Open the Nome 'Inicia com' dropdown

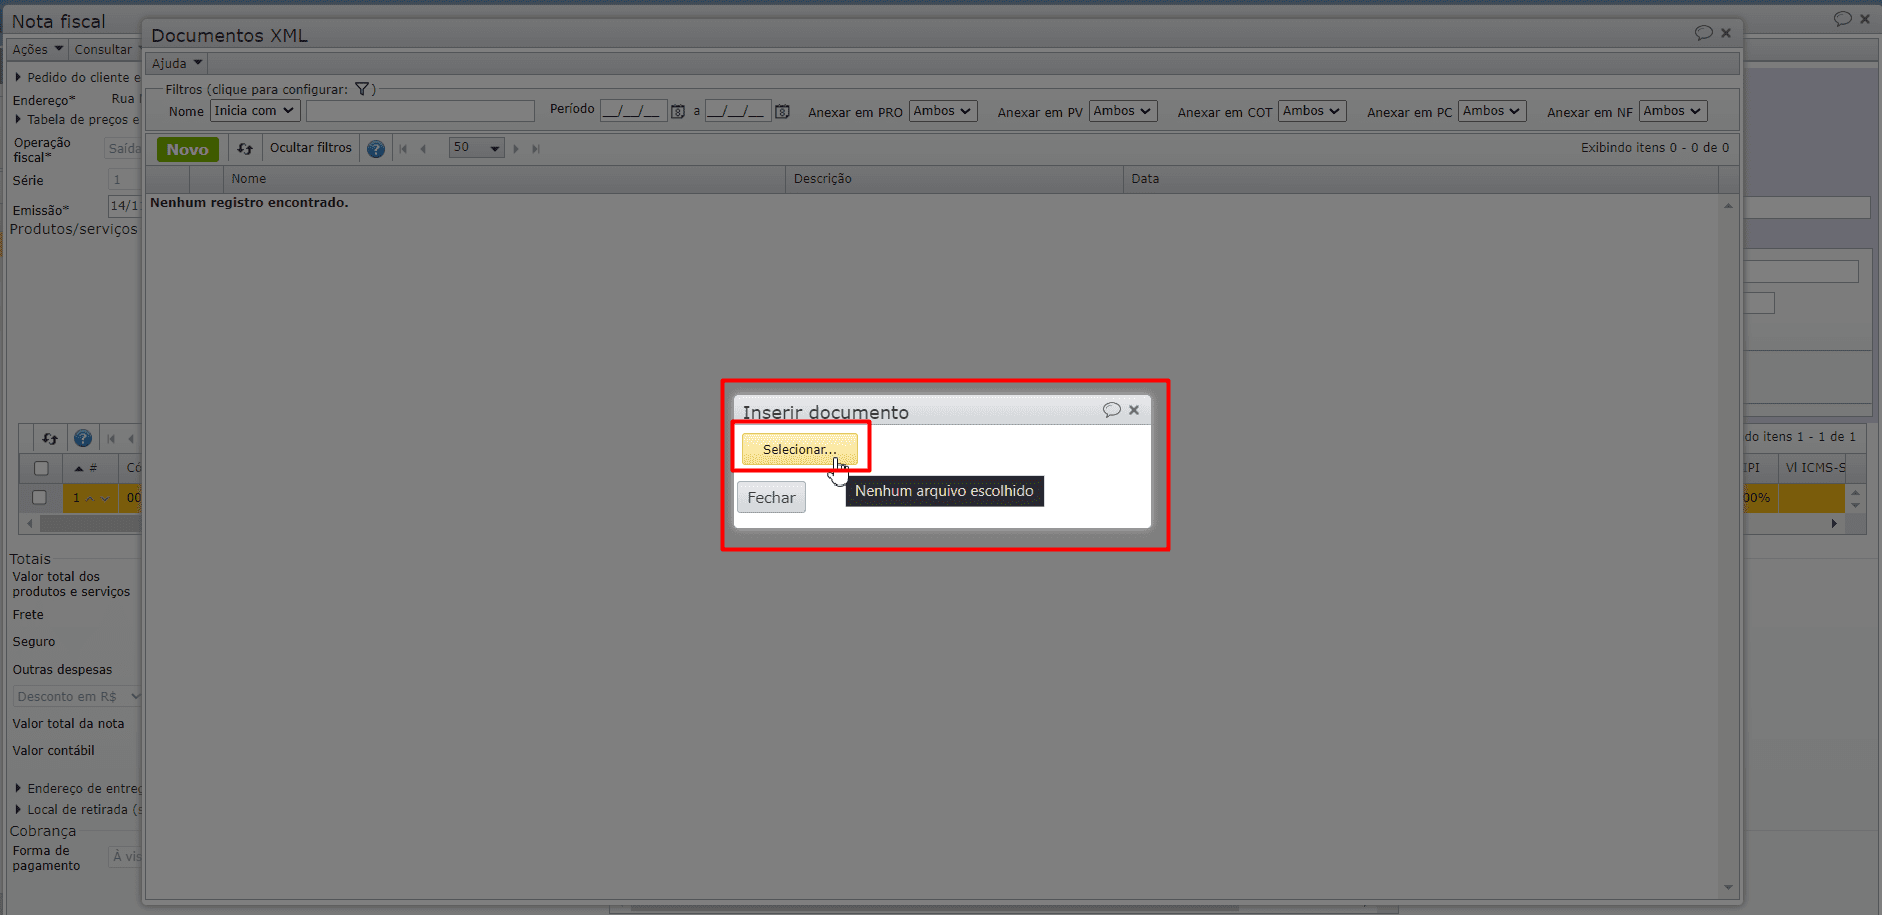click(x=255, y=111)
